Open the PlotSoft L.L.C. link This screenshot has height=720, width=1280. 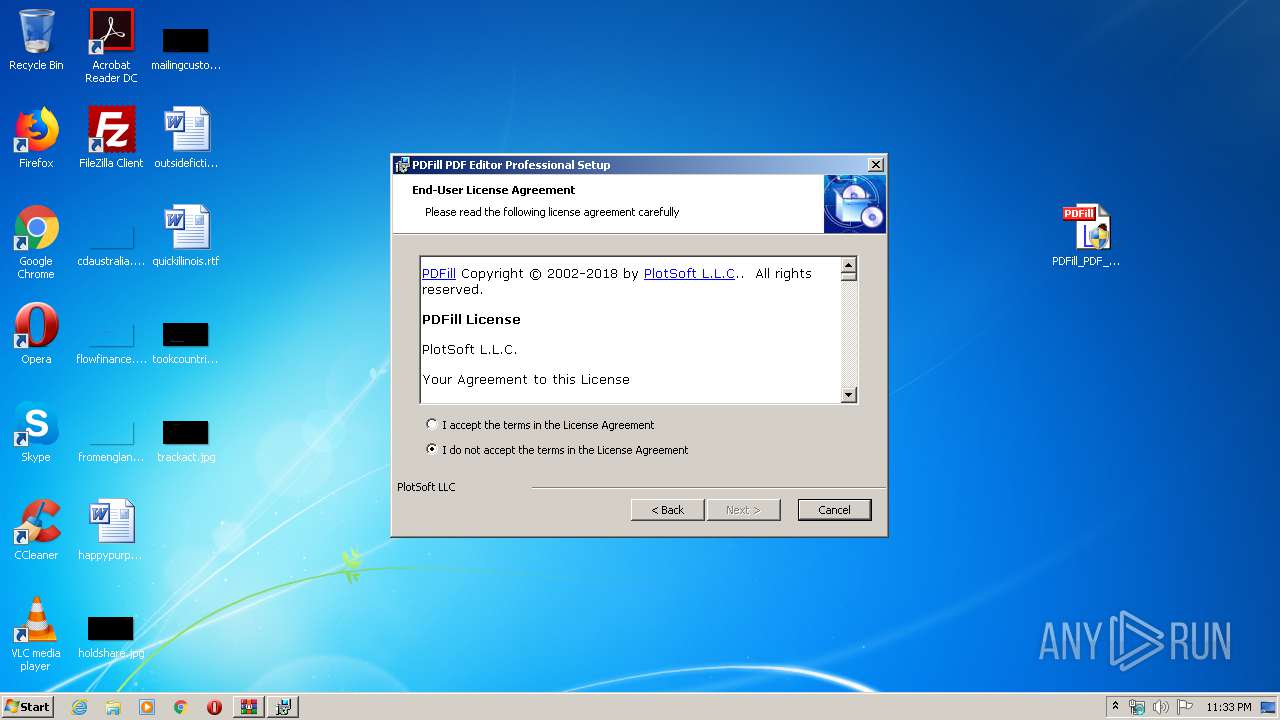click(690, 273)
